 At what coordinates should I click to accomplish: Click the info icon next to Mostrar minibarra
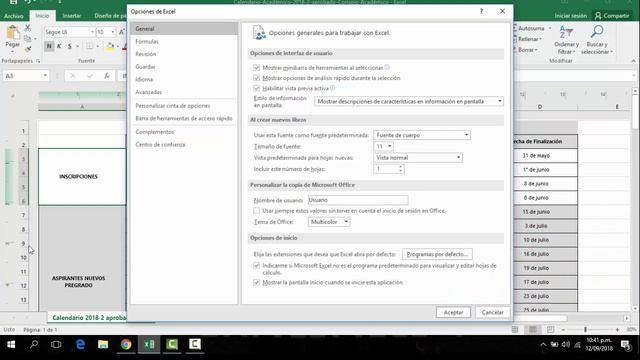tap(387, 67)
